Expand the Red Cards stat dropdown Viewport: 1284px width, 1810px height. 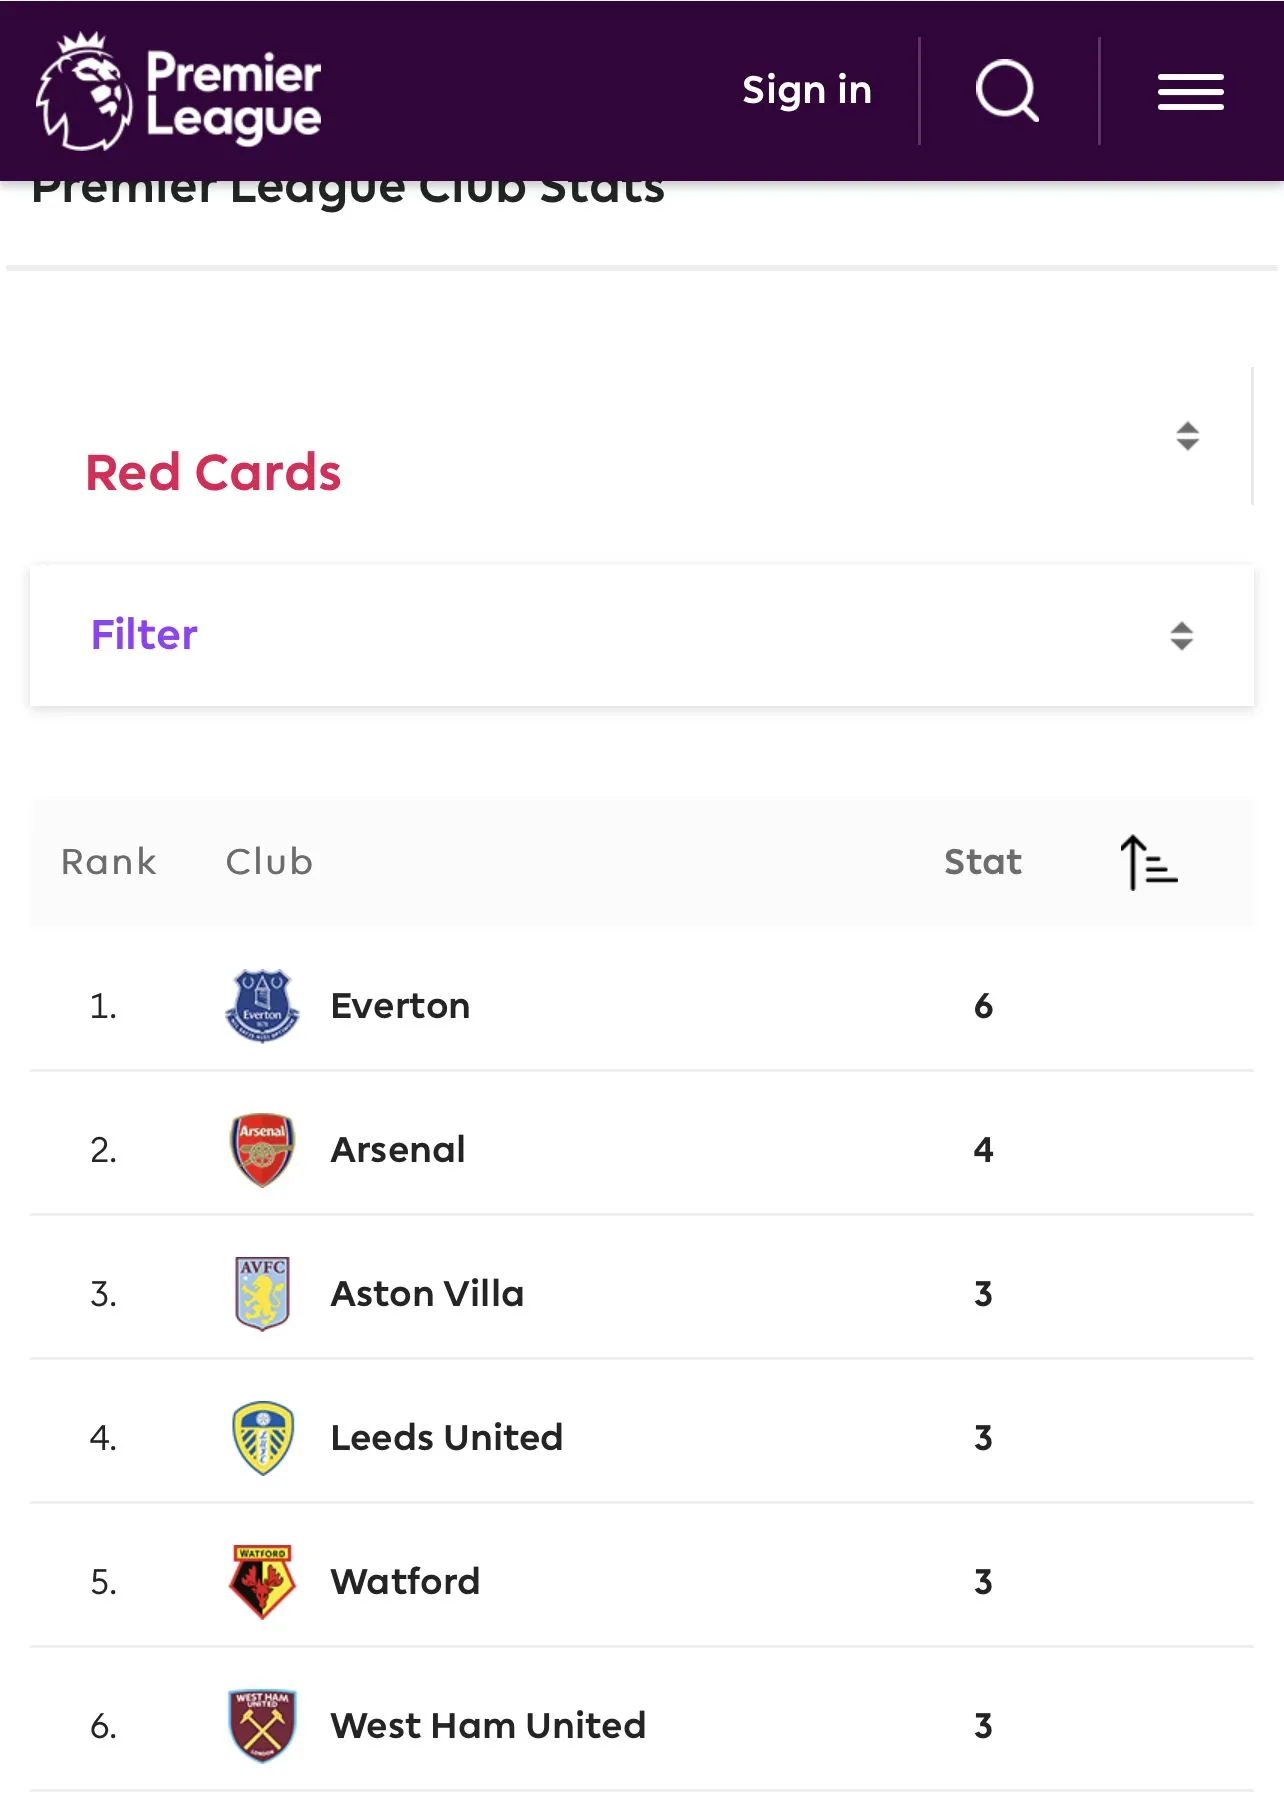(1186, 437)
